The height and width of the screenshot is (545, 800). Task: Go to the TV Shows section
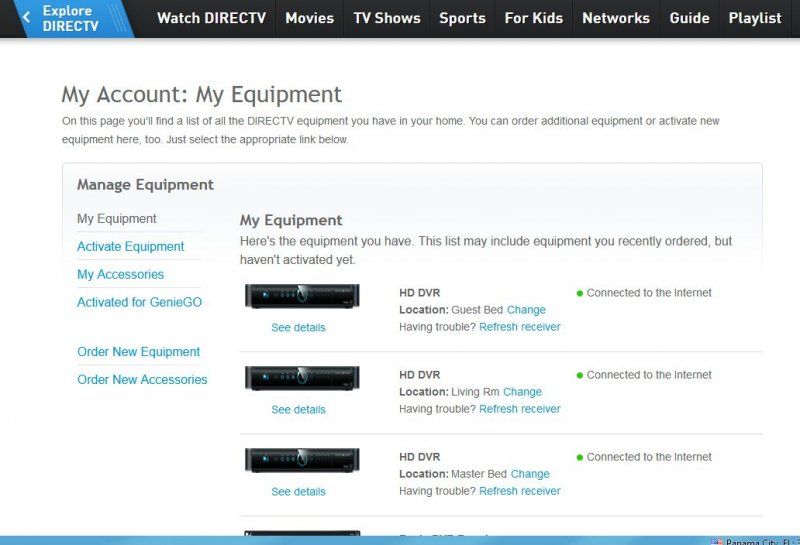pyautogui.click(x=386, y=18)
